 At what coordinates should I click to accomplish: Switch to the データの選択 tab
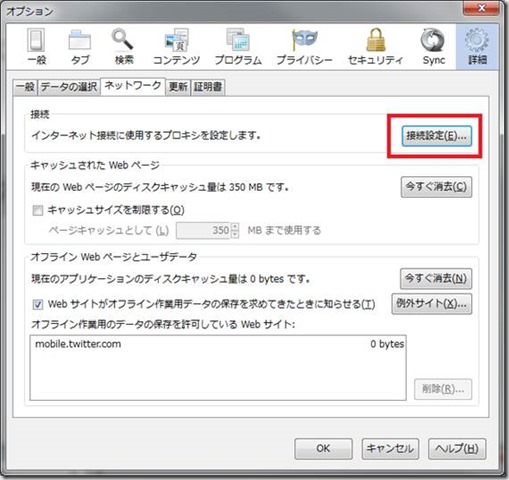(69, 87)
